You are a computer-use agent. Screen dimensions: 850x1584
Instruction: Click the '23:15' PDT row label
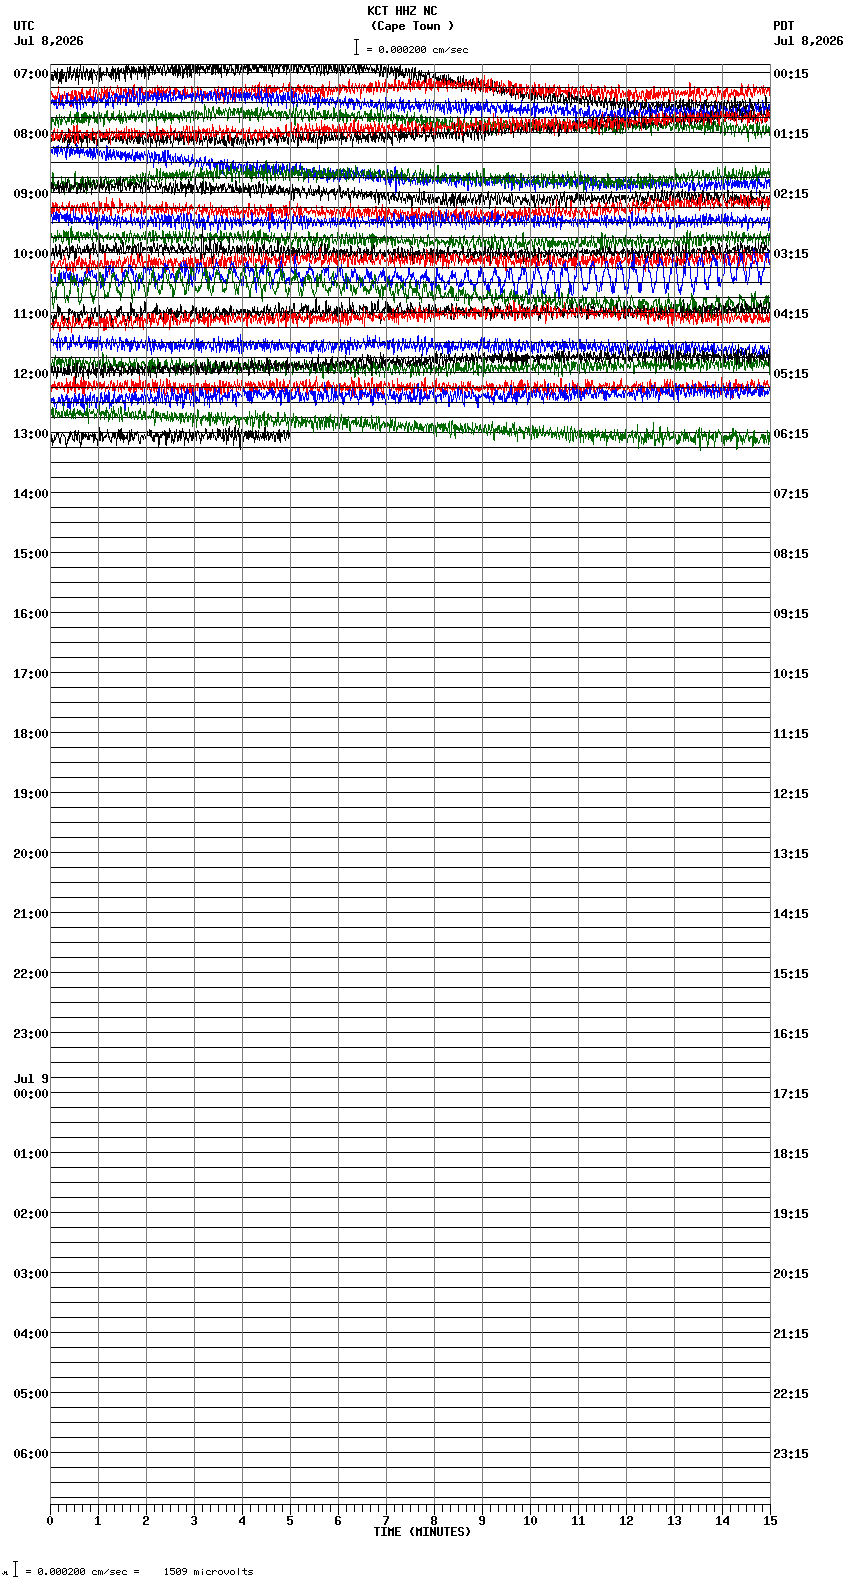tap(791, 1454)
